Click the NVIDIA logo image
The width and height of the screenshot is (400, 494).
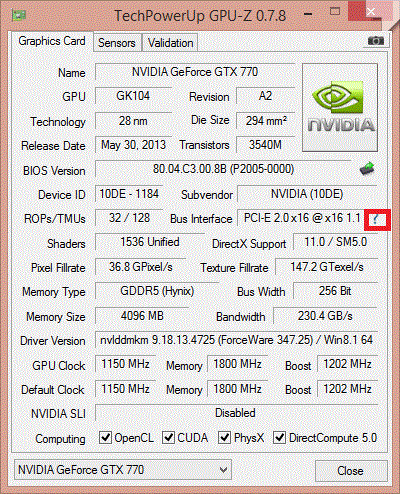point(340,107)
